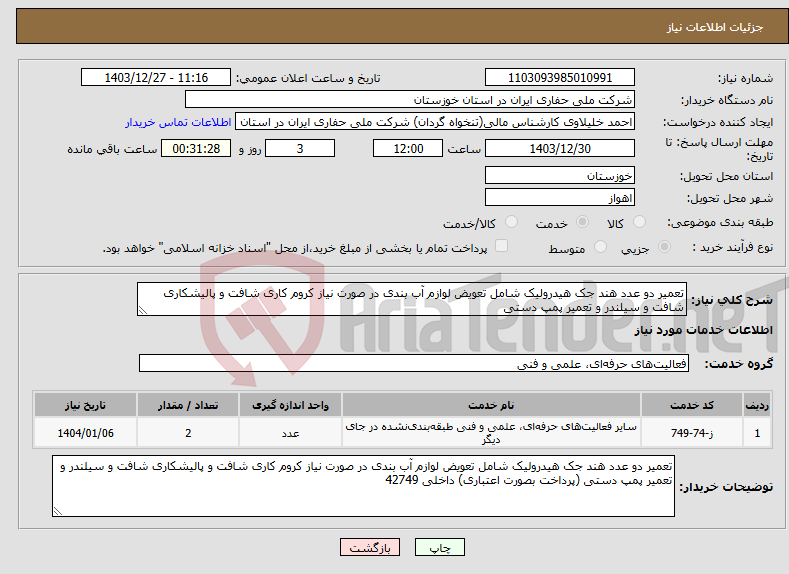Viewport: 789px width, 574px height.
Task: Select the جزیی purchase type radio
Action: 664,247
